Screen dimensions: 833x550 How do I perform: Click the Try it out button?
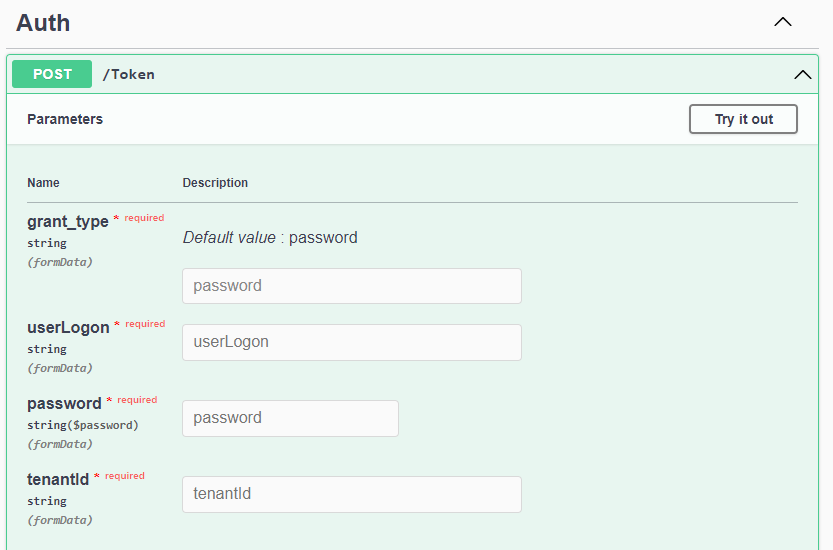pyautogui.click(x=743, y=119)
